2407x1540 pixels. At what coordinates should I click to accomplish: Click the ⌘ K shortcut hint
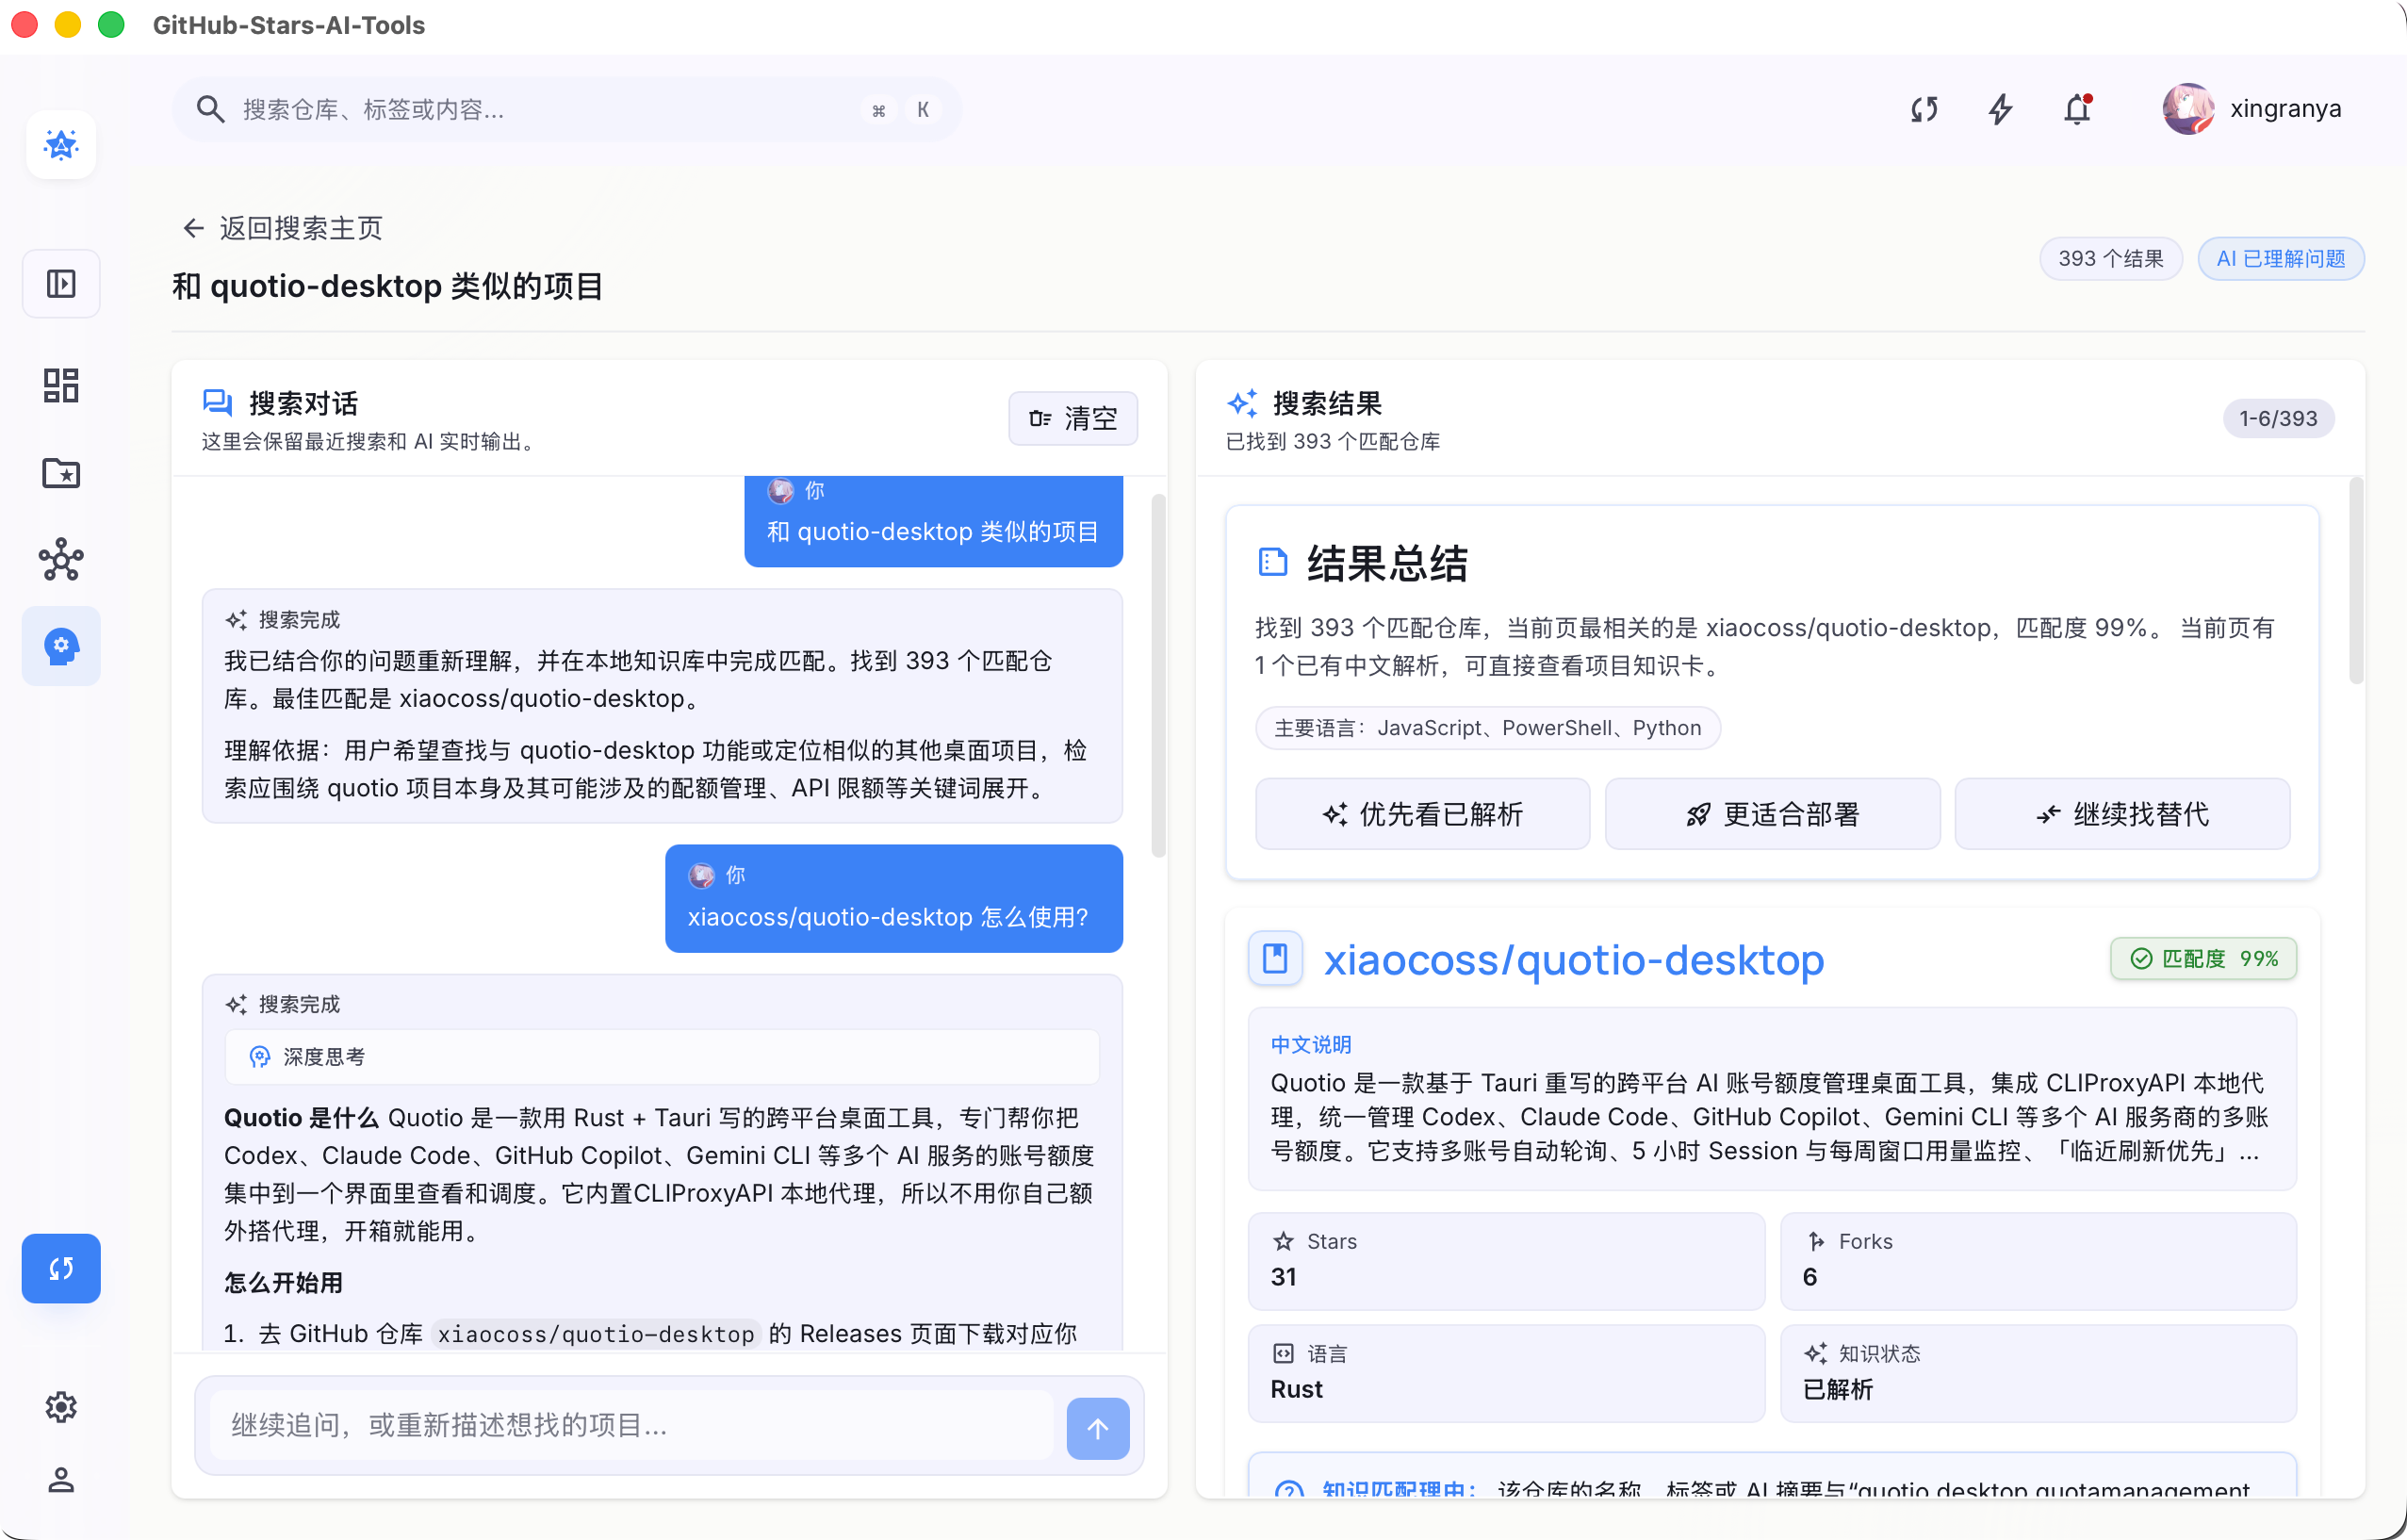tap(900, 110)
